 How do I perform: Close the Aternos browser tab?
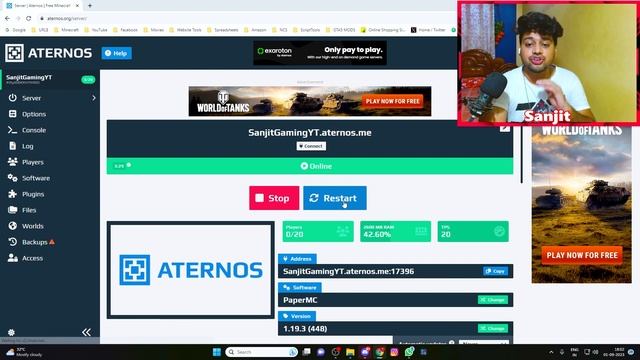[77, 6]
